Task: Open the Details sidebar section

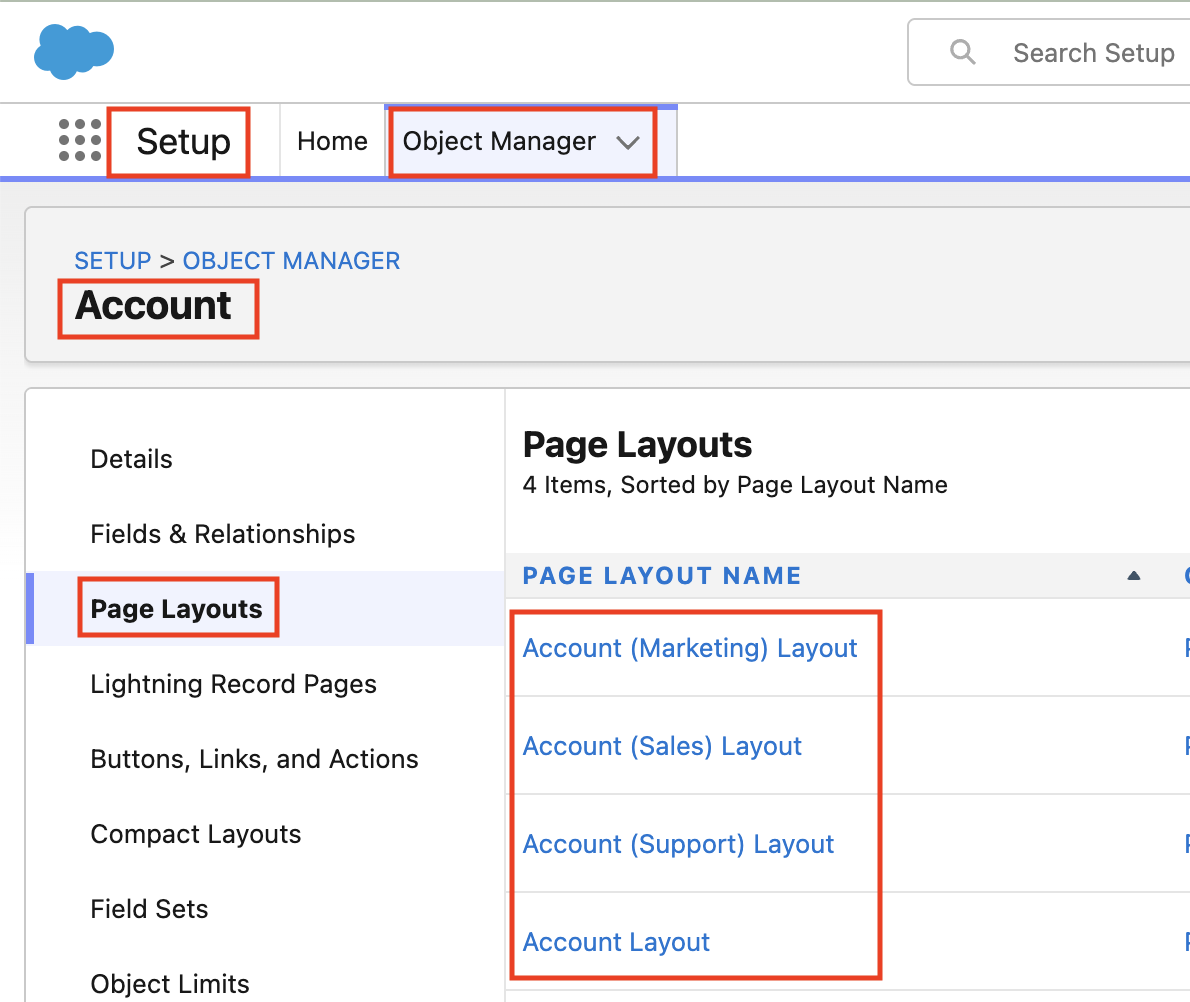Action: pos(131,459)
